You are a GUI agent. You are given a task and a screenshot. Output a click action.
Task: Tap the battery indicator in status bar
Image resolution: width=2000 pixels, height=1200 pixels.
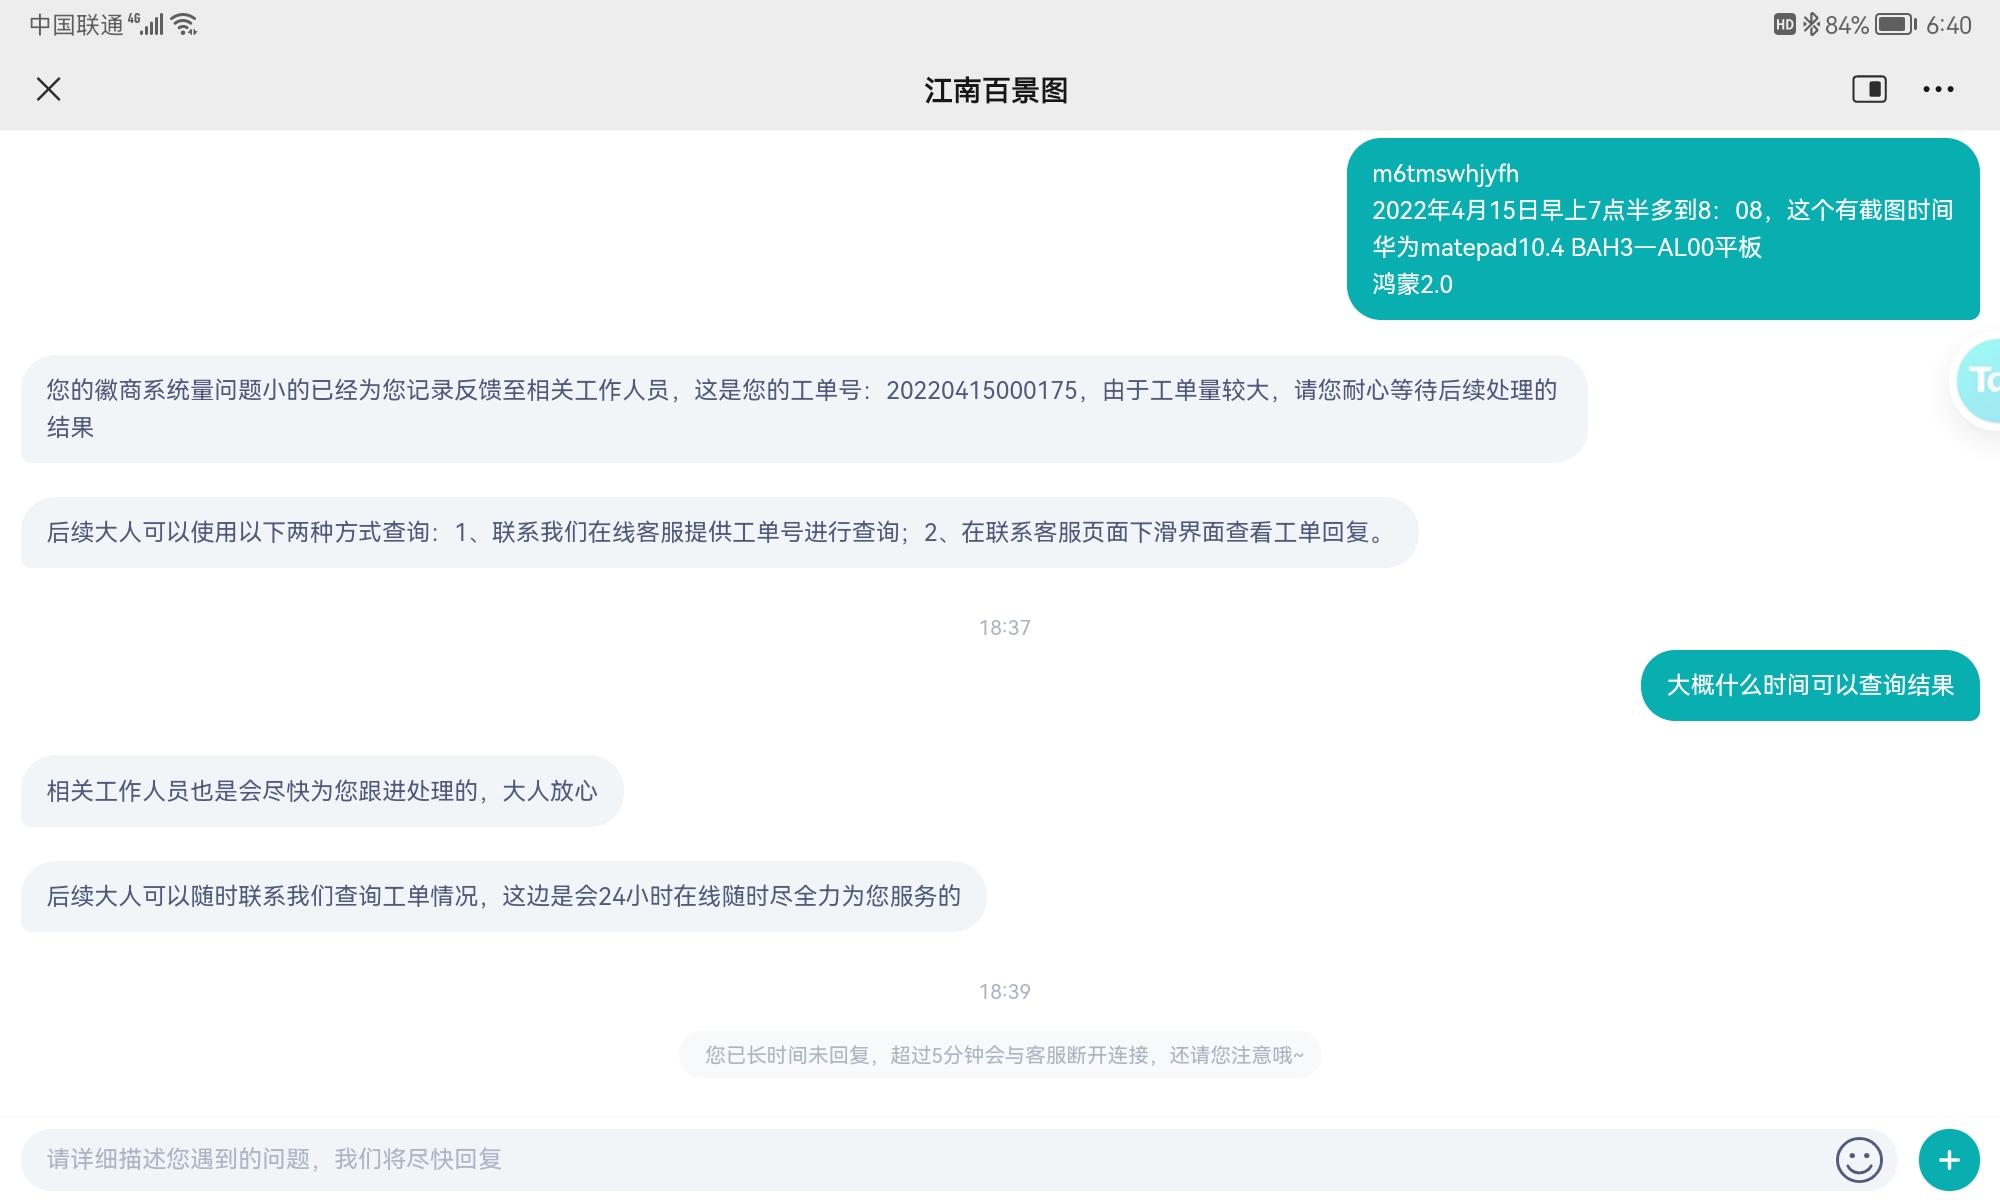click(x=1894, y=25)
